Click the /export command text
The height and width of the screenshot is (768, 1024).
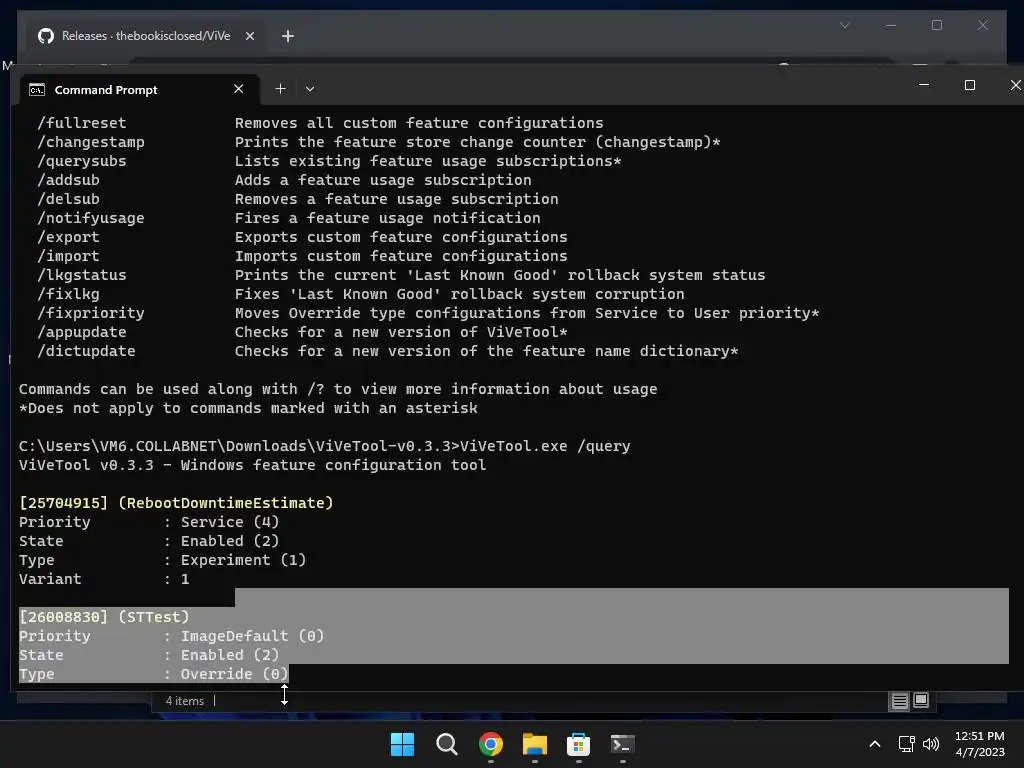pyautogui.click(x=69, y=236)
